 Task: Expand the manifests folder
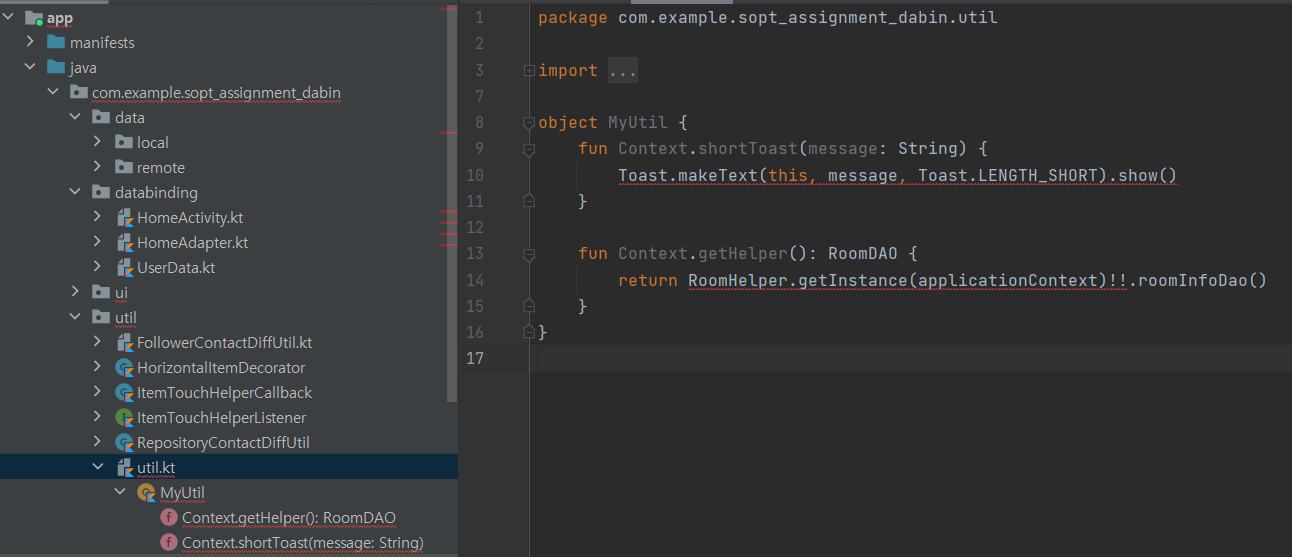tap(31, 42)
